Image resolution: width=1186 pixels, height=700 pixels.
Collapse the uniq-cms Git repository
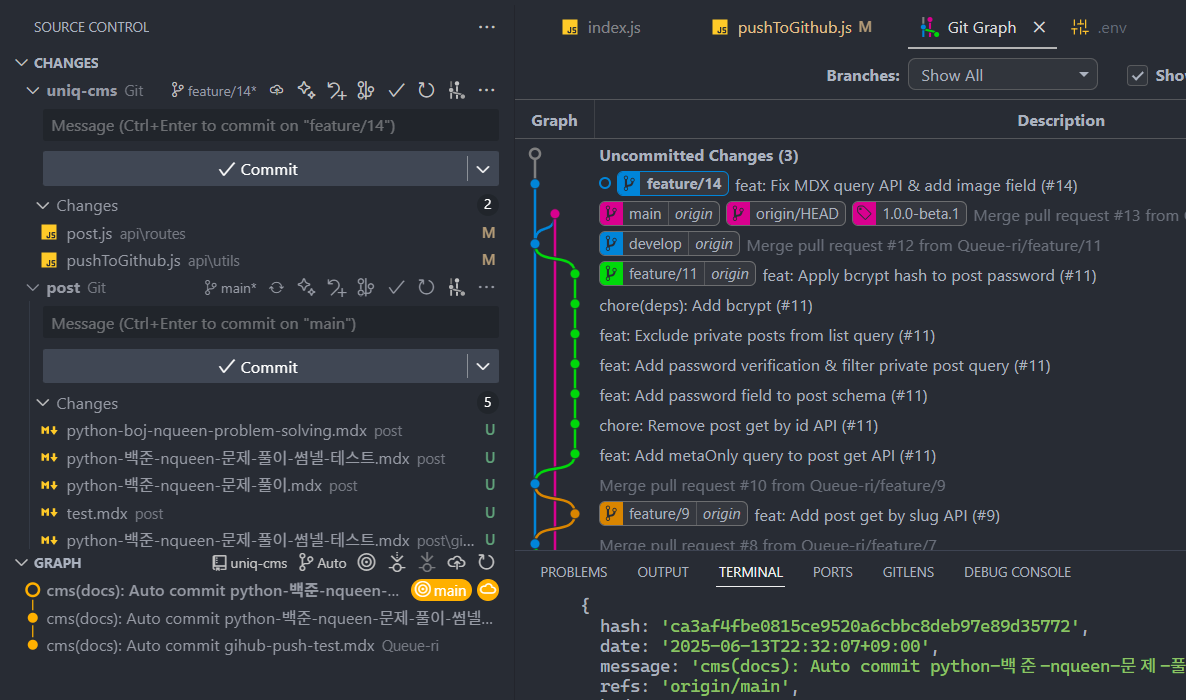[x=33, y=91]
